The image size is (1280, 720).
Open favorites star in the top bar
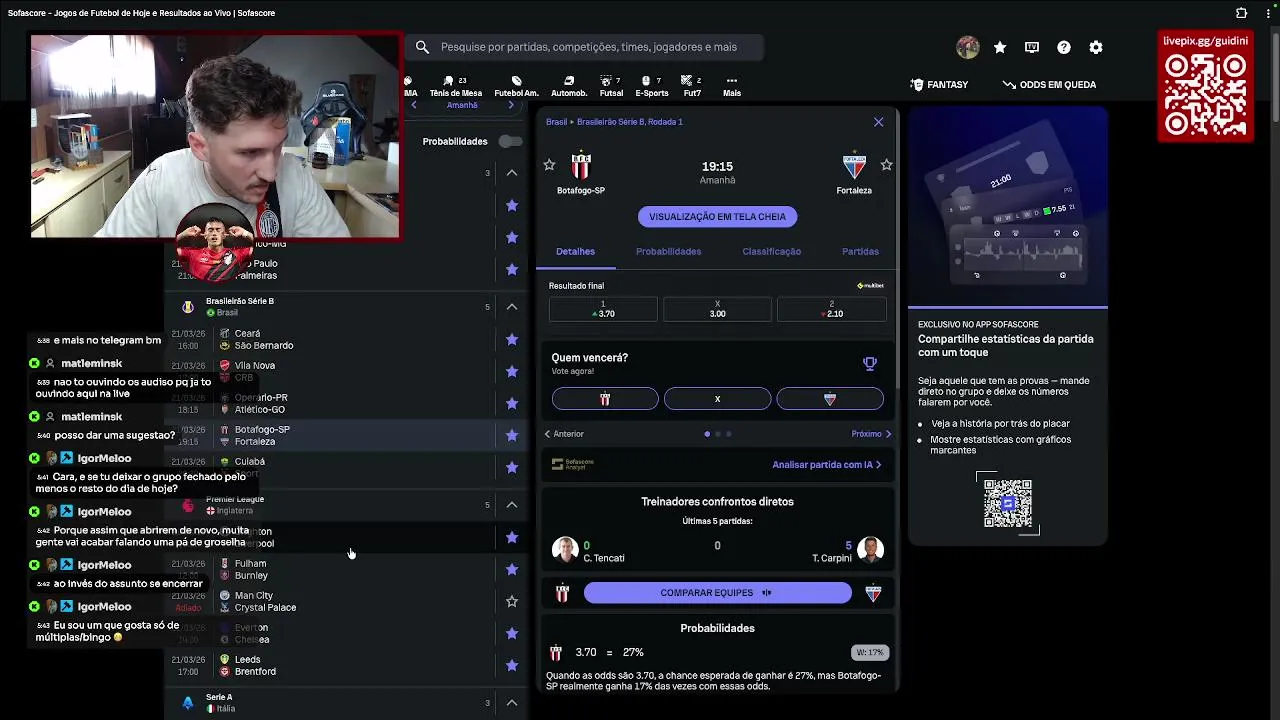[1000, 47]
